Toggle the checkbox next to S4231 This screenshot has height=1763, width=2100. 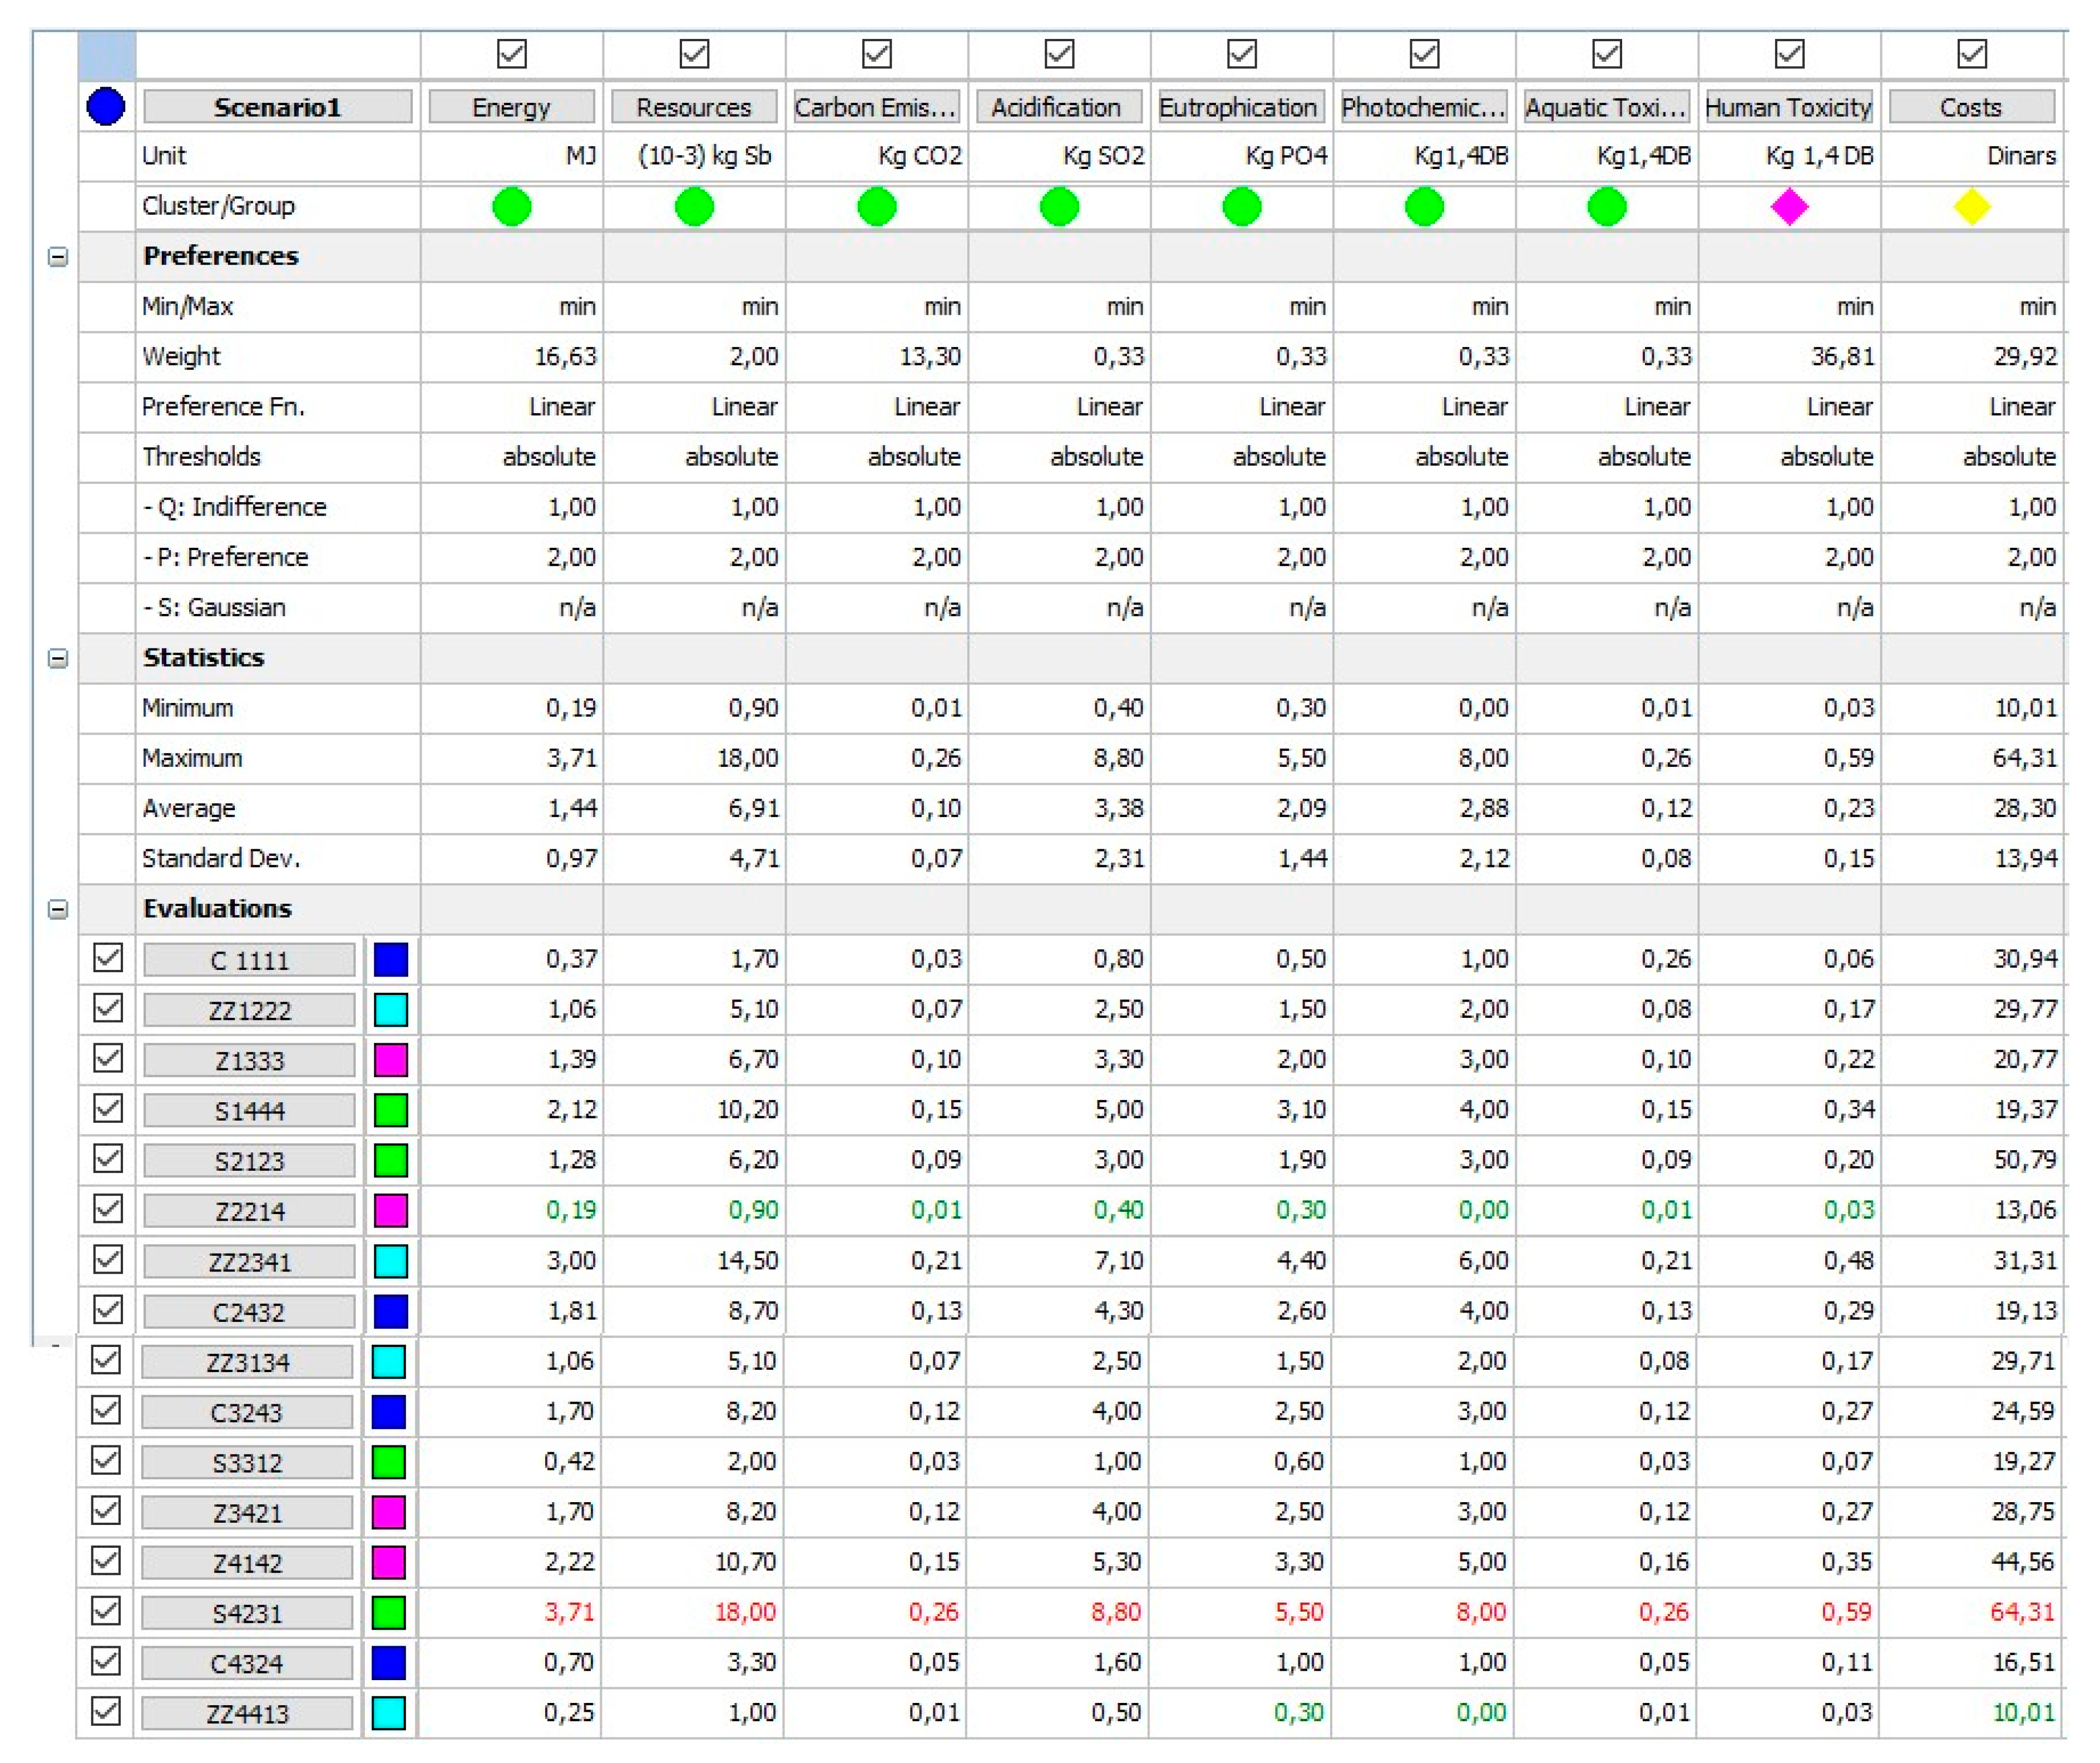tap(105, 1611)
